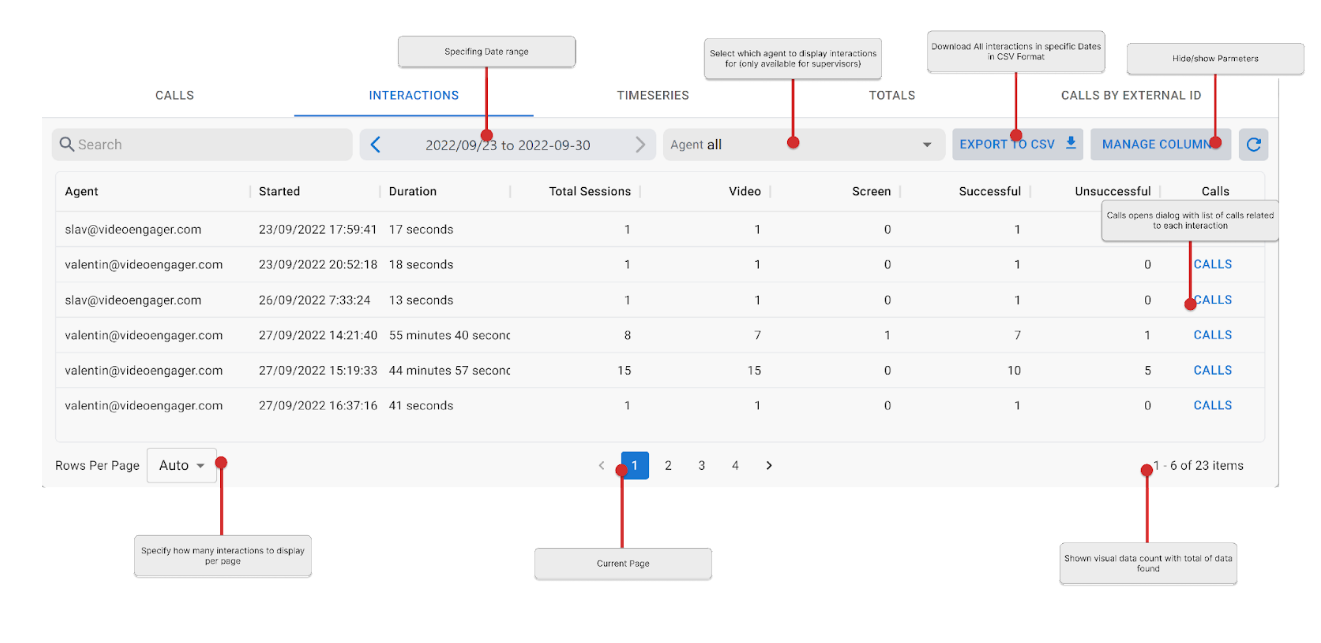Switch to the Timeseries tab
Image resolution: width=1321 pixels, height=643 pixels.
(652, 96)
